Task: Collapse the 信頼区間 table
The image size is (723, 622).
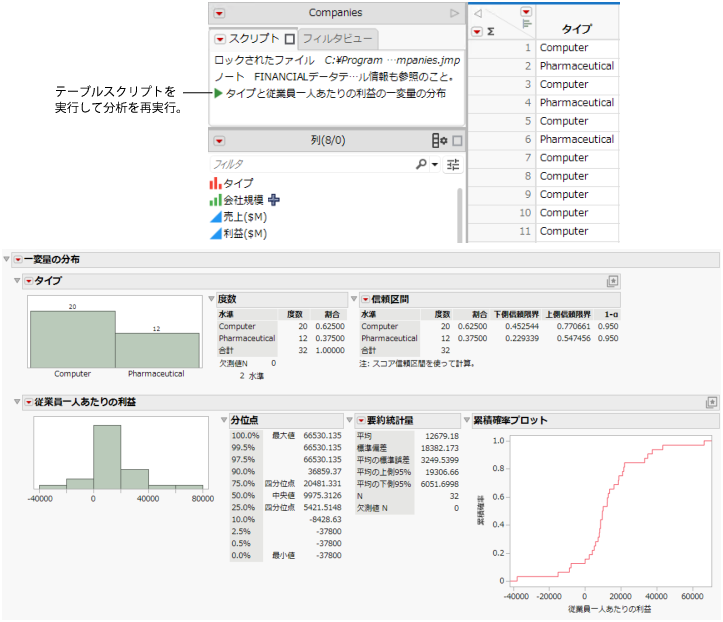Action: pyautogui.click(x=354, y=299)
